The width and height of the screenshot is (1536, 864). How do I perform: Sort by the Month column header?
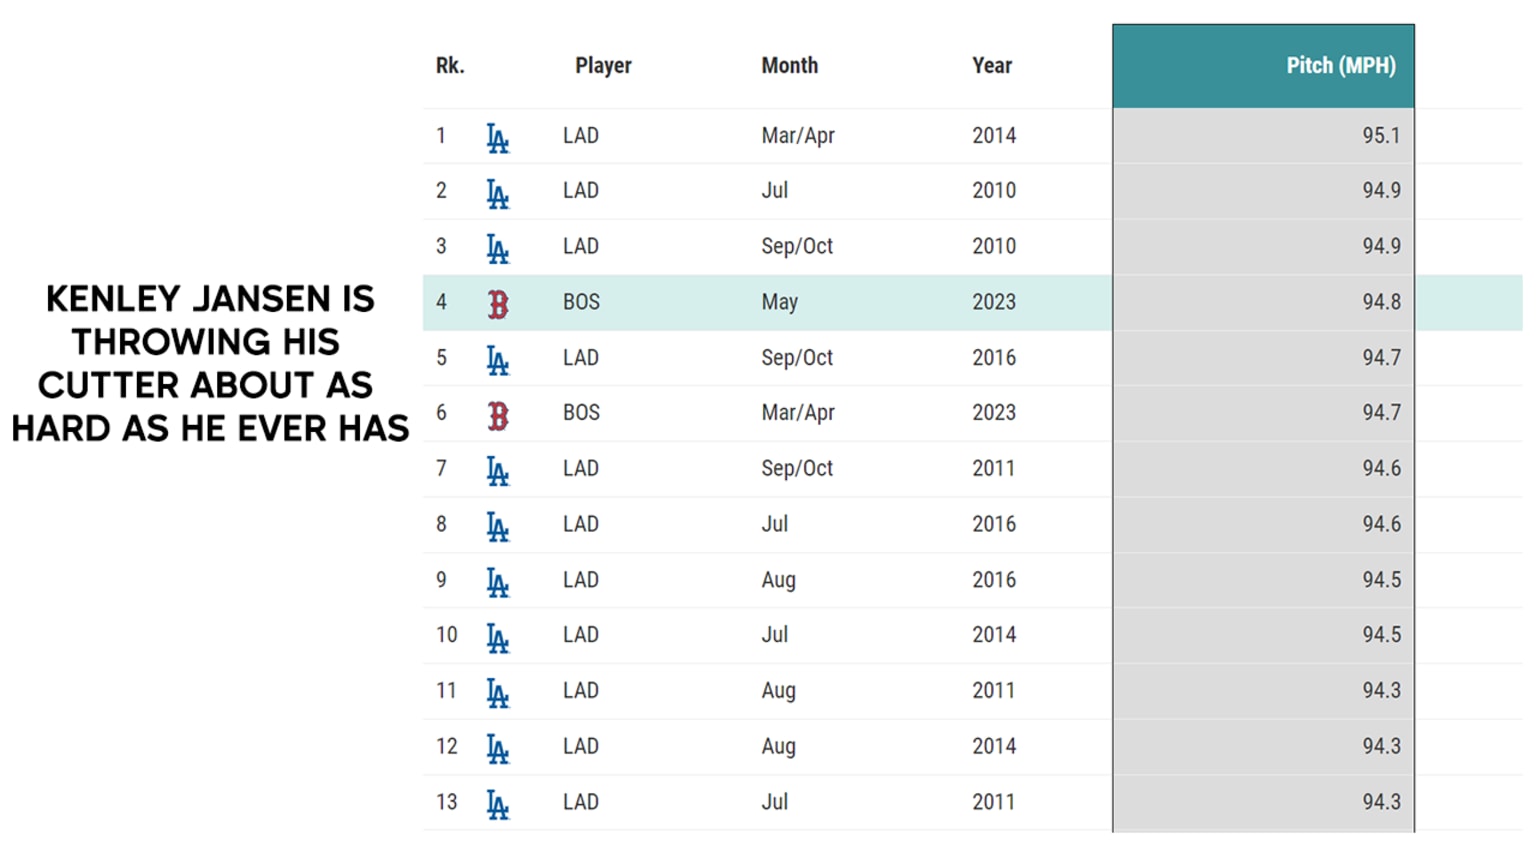[789, 66]
